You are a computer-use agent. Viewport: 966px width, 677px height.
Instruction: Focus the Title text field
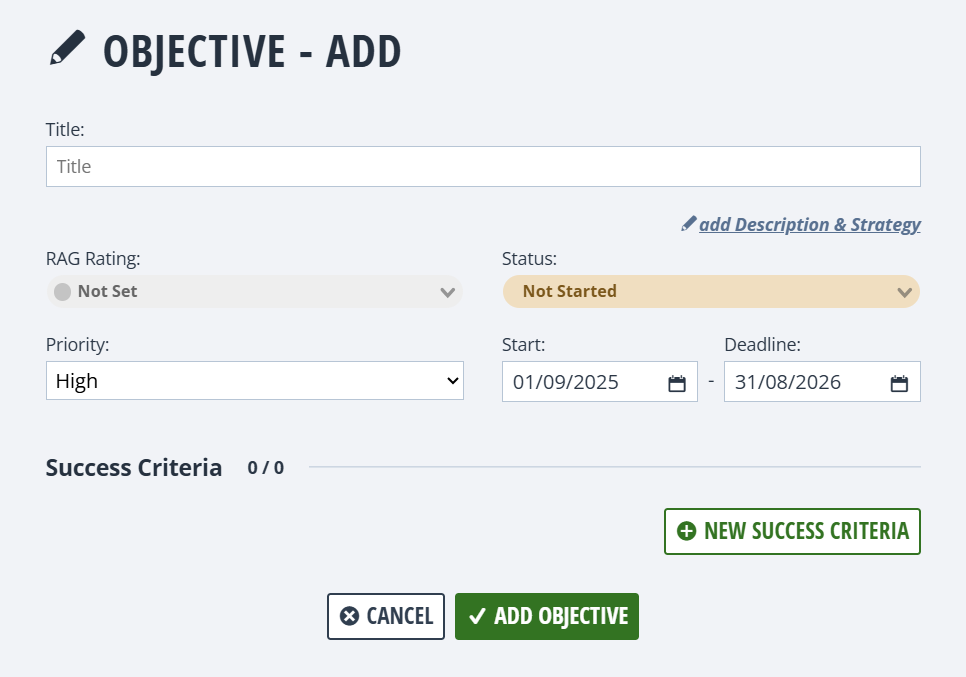click(484, 166)
